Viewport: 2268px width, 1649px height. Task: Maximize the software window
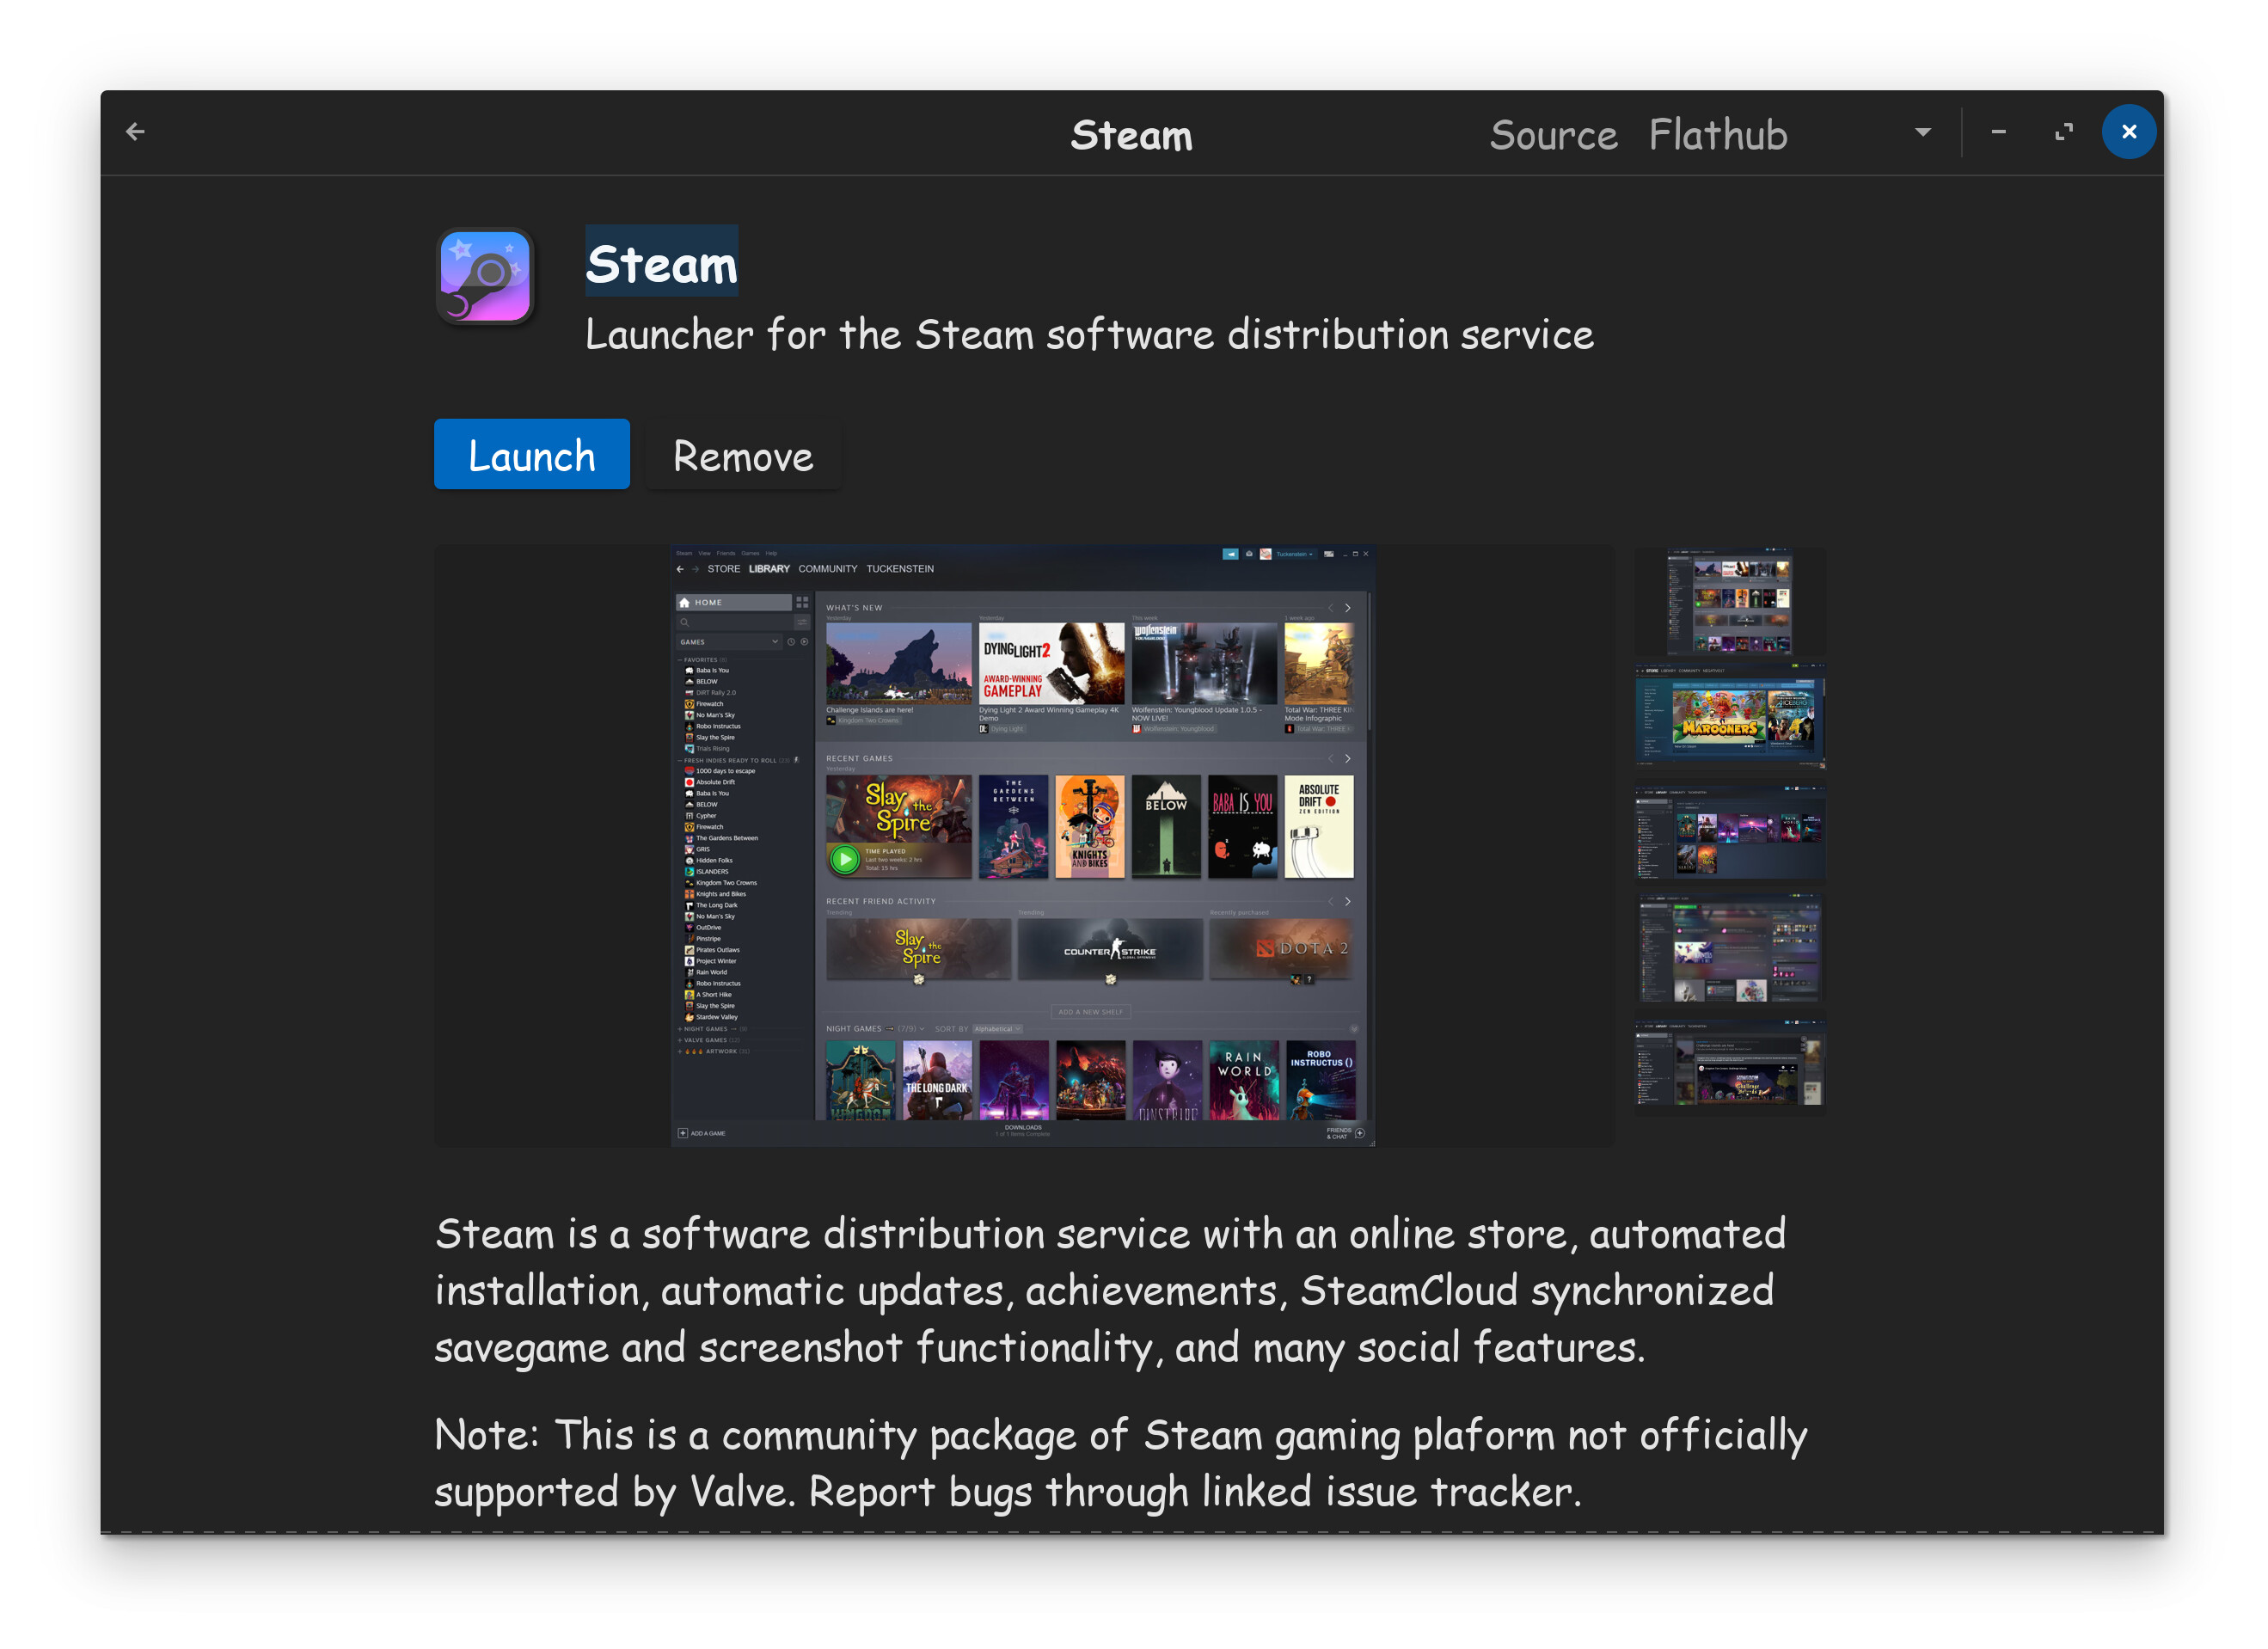click(2064, 132)
